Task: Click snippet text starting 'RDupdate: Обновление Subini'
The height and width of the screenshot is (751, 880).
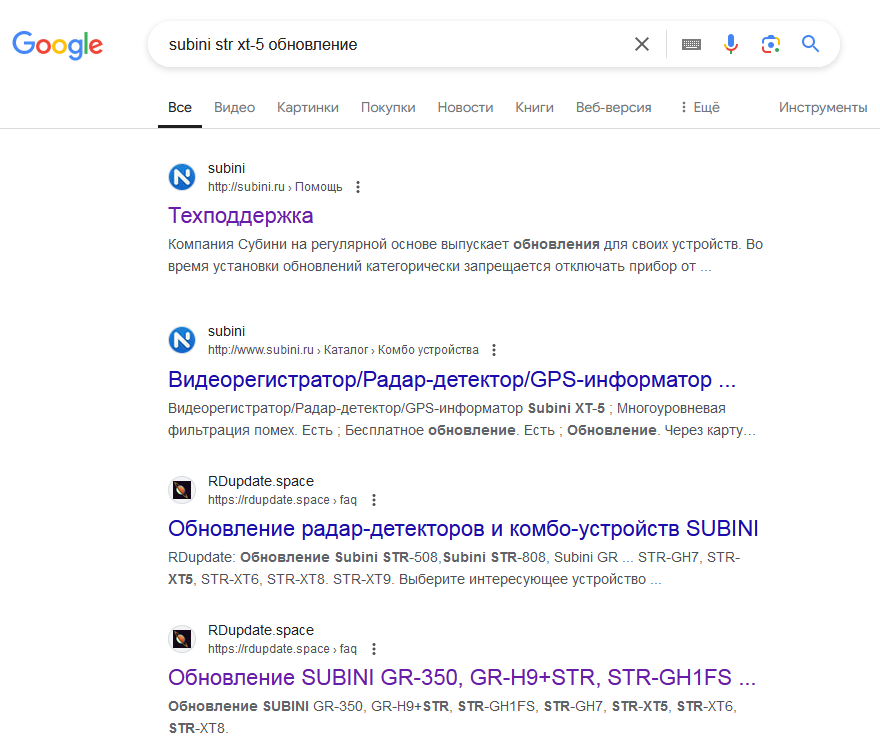Action: point(454,568)
